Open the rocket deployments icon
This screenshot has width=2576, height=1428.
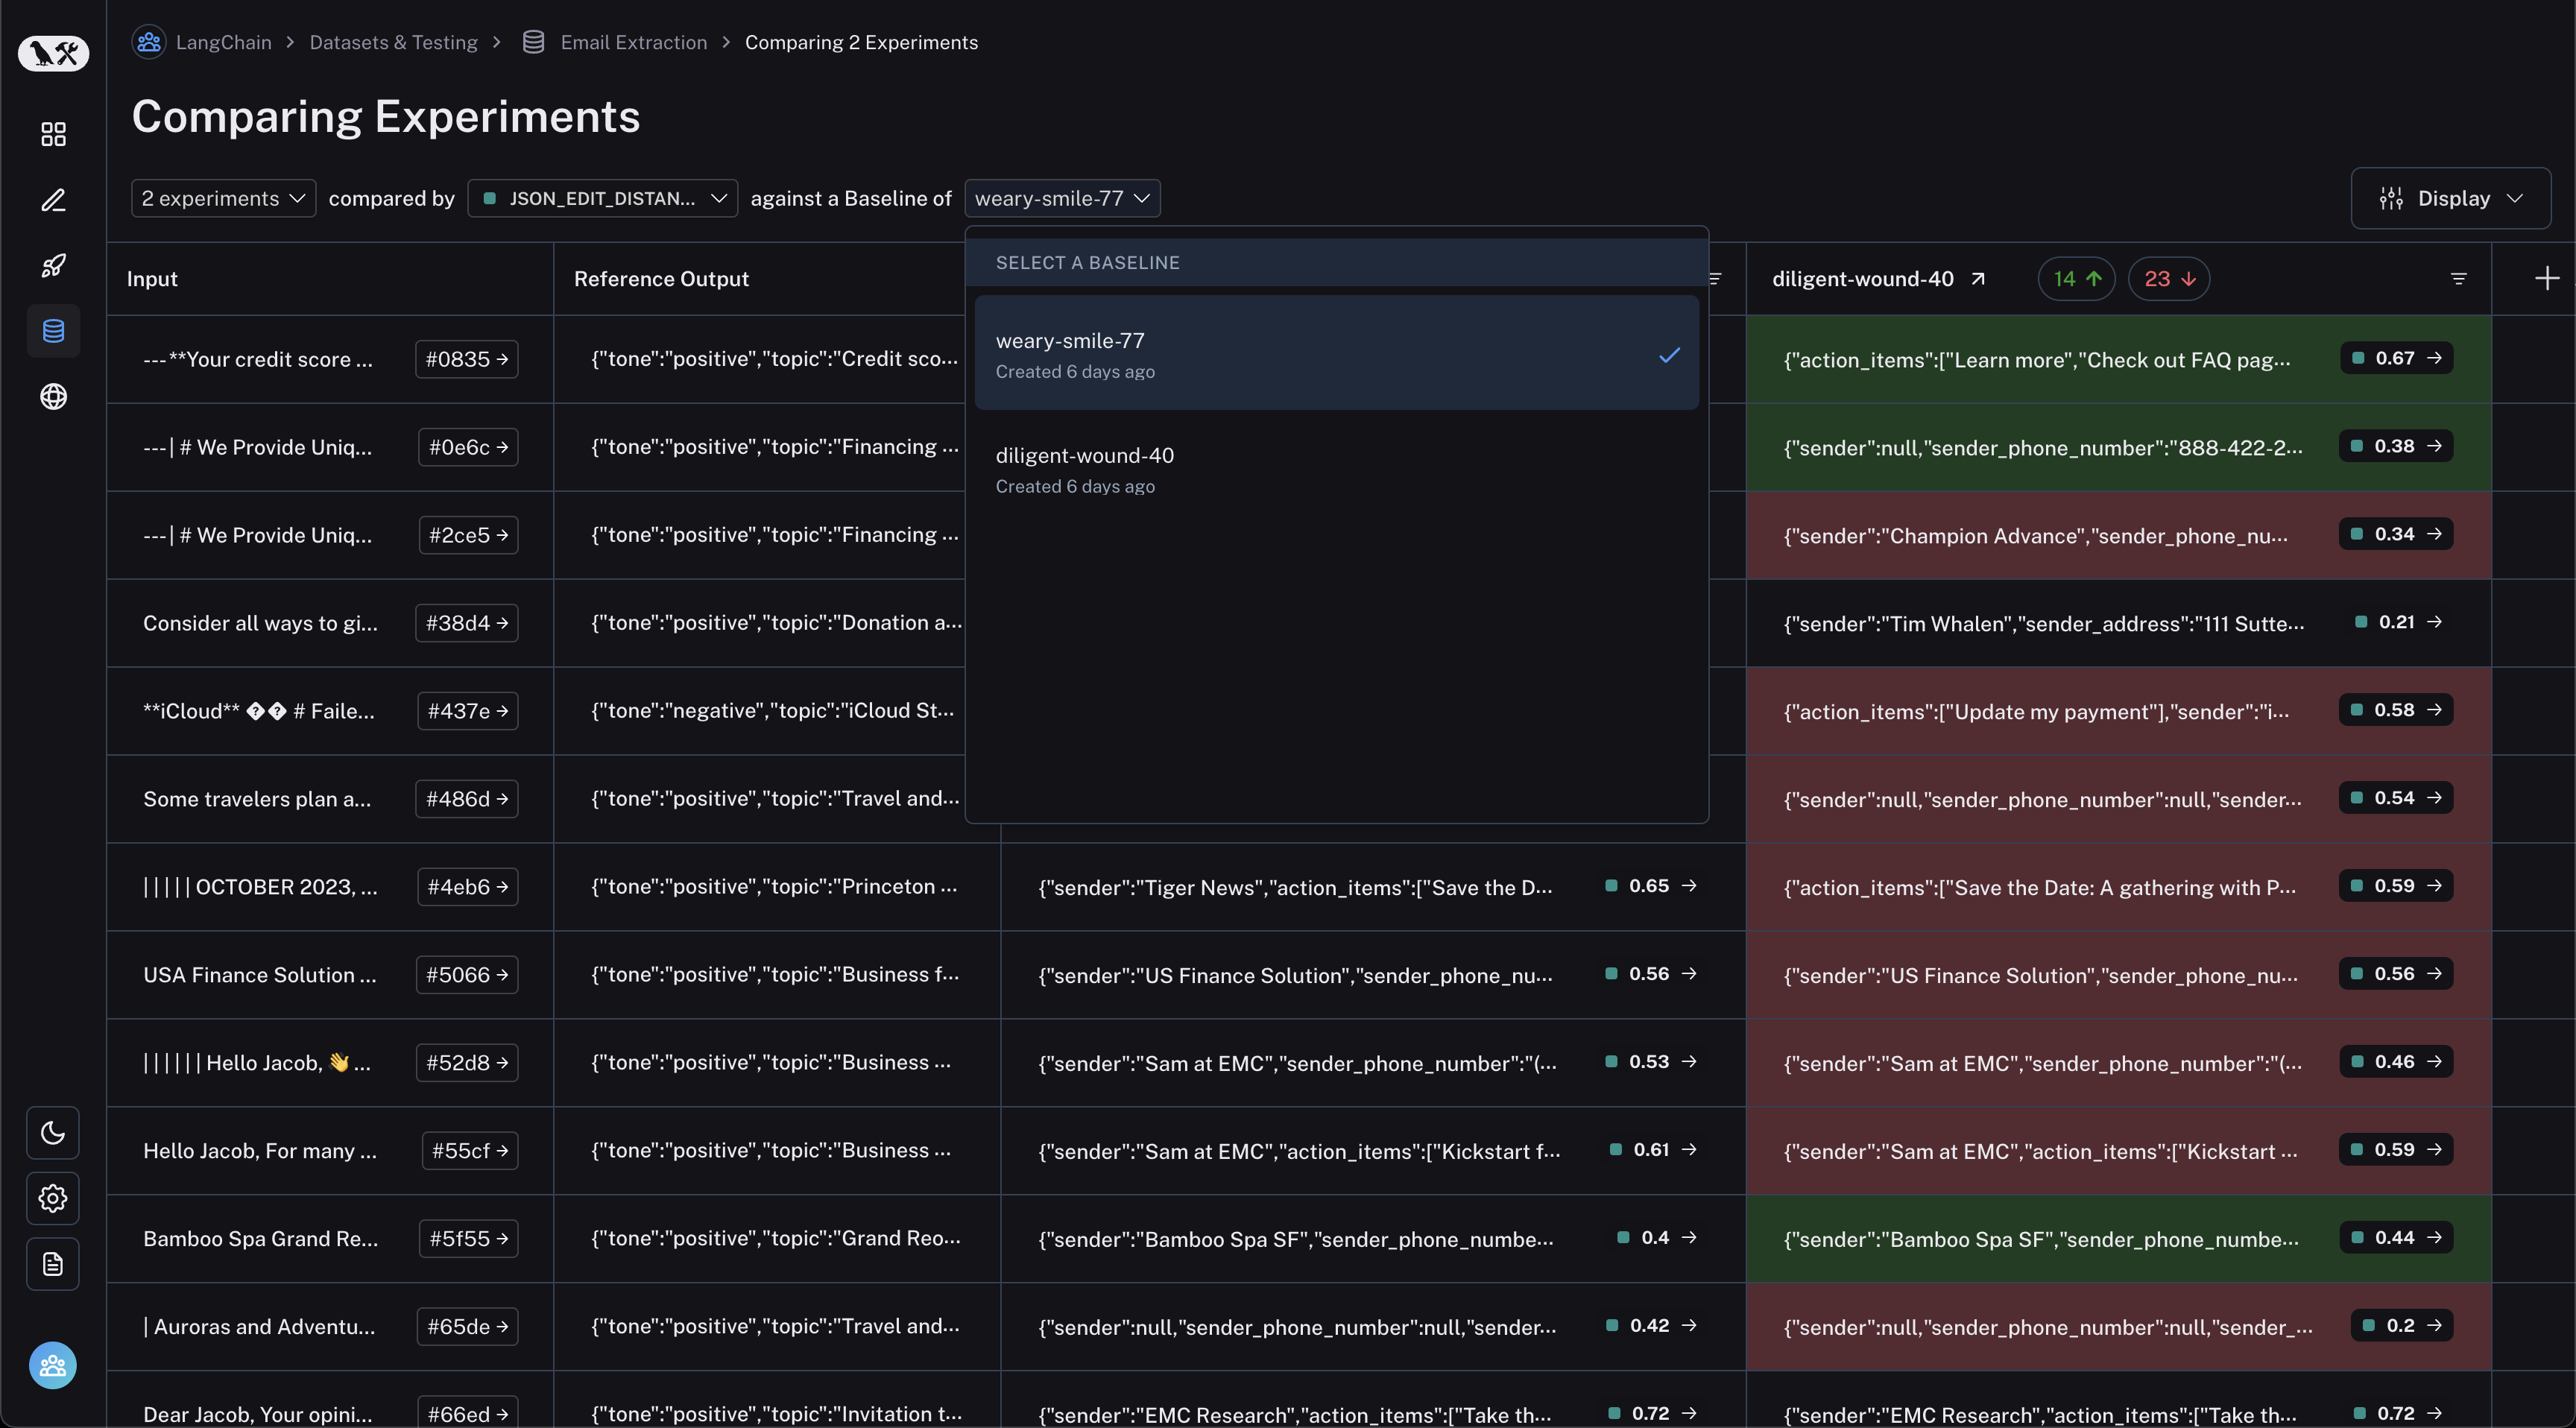53,265
